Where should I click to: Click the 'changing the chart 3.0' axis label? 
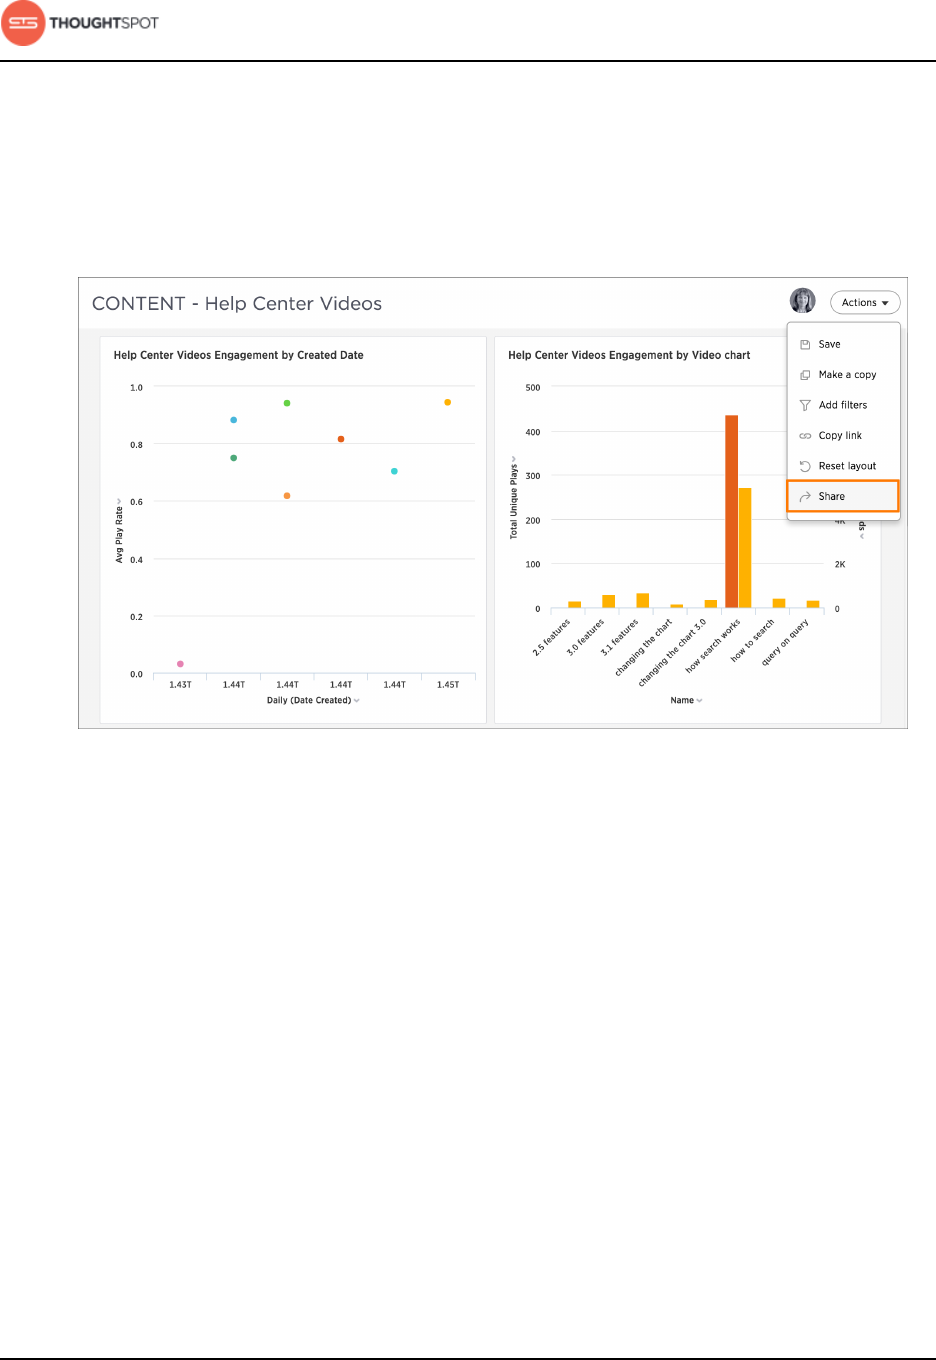pyautogui.click(x=673, y=652)
